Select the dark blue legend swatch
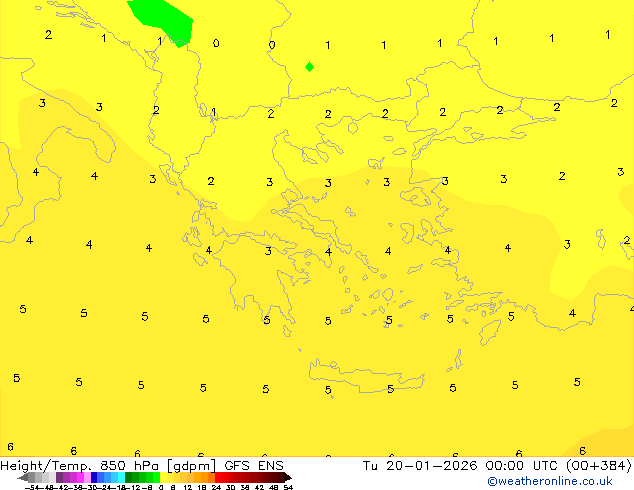The image size is (634, 490). [x=94, y=477]
